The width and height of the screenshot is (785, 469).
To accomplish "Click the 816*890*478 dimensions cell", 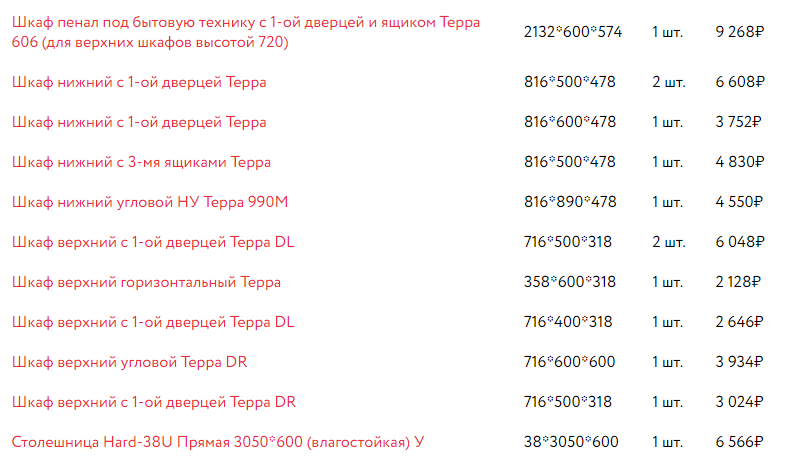I will 570,202.
